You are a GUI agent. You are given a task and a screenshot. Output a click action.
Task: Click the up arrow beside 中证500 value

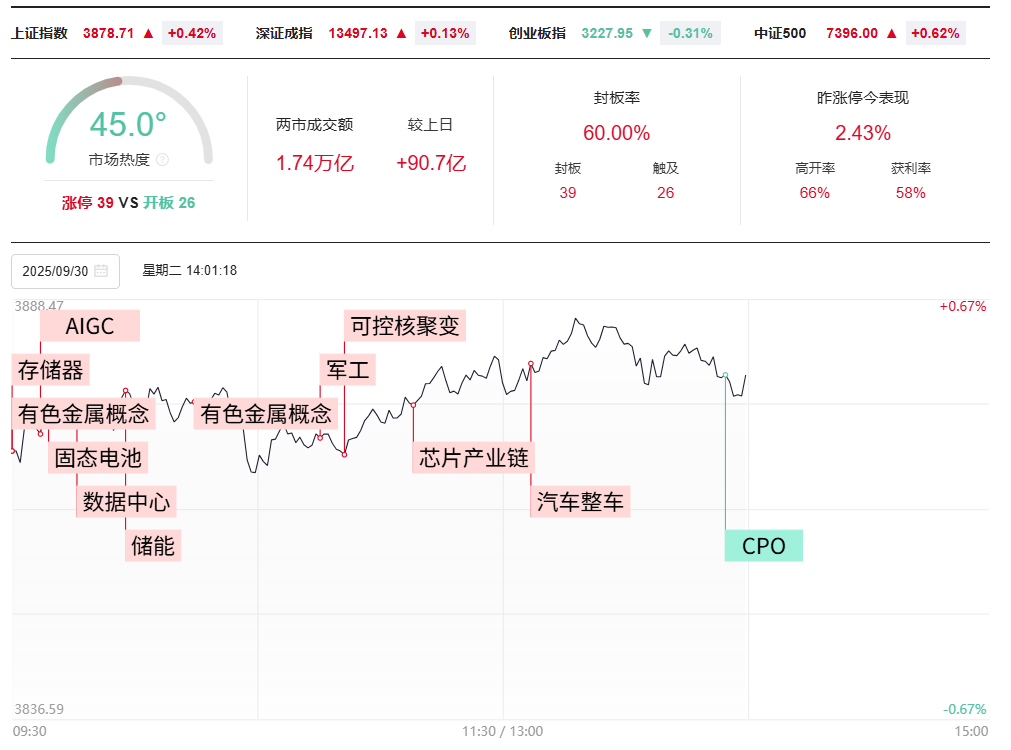pos(892,33)
